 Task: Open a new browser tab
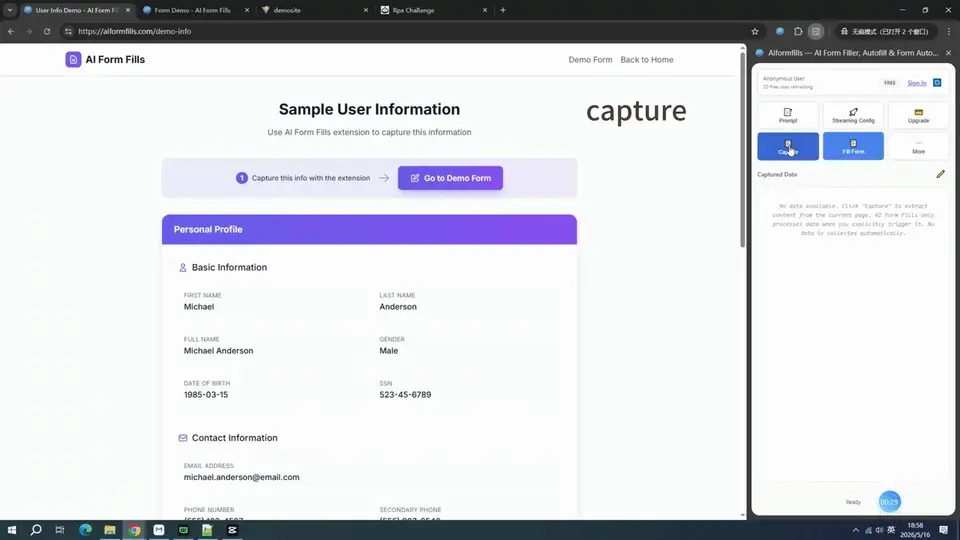pos(503,10)
